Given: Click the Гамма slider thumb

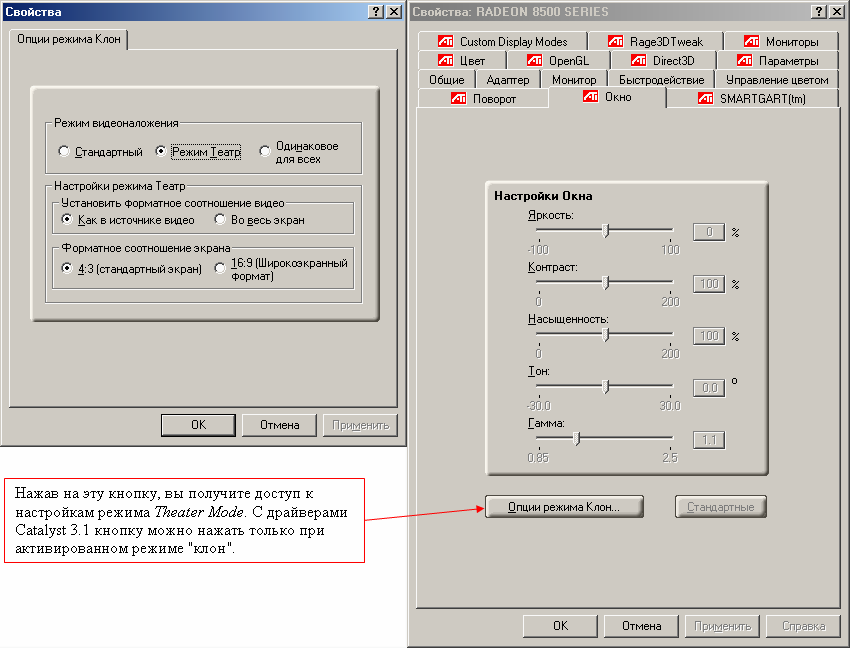Looking at the screenshot, I should click(576, 439).
